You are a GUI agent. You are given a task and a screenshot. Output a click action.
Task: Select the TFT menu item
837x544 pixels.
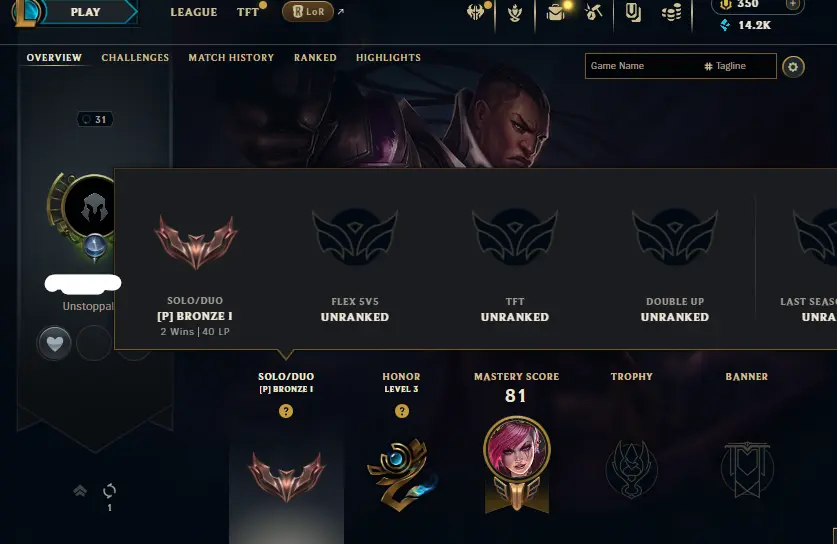point(248,12)
